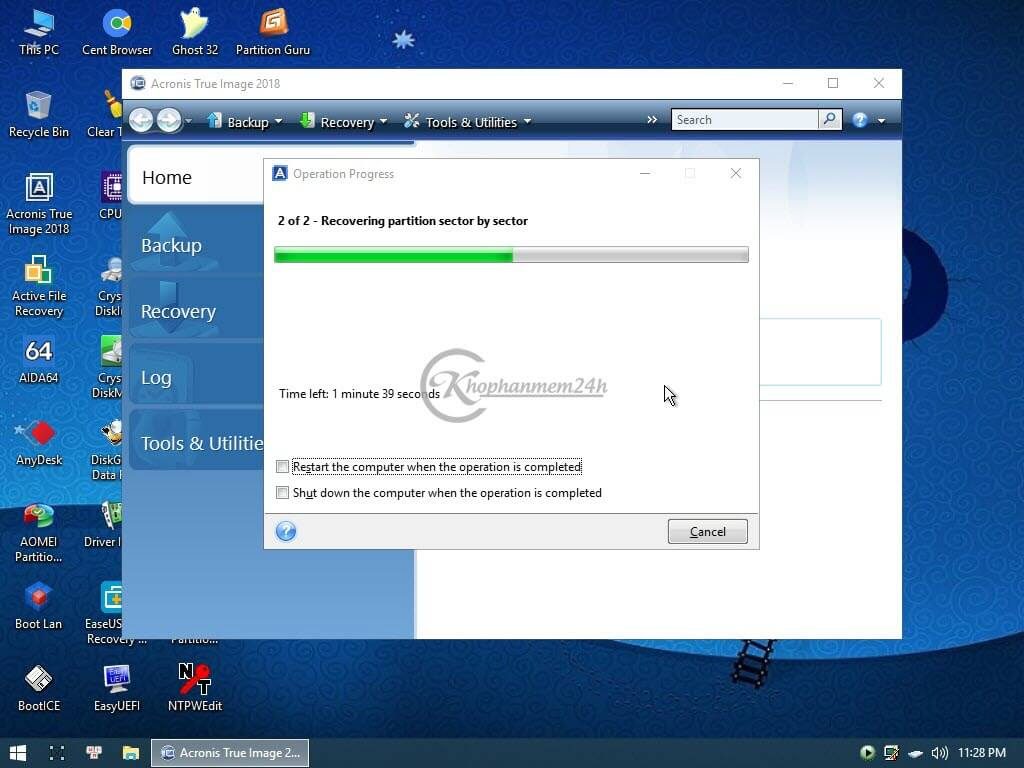The image size is (1024, 768).
Task: Click the blue help icon in dialog
Action: 286,531
